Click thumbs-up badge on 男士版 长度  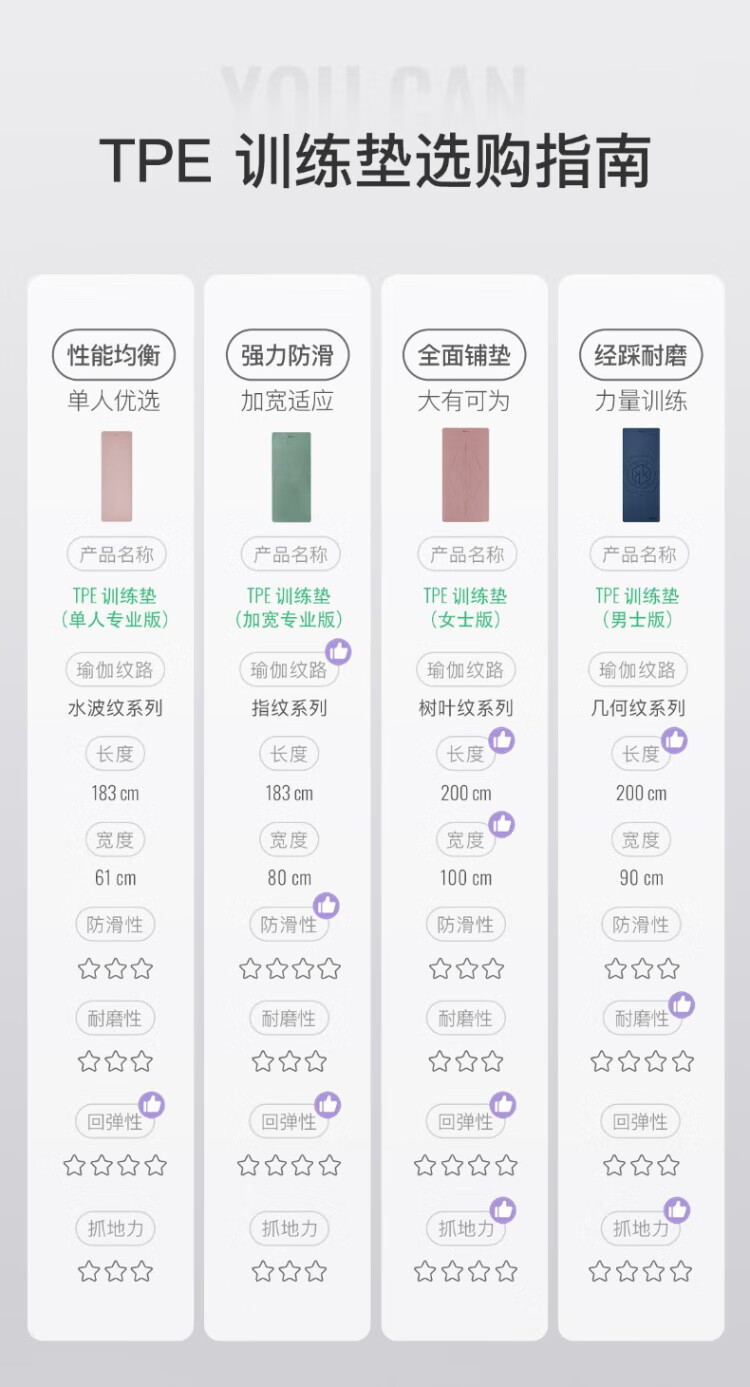[675, 740]
